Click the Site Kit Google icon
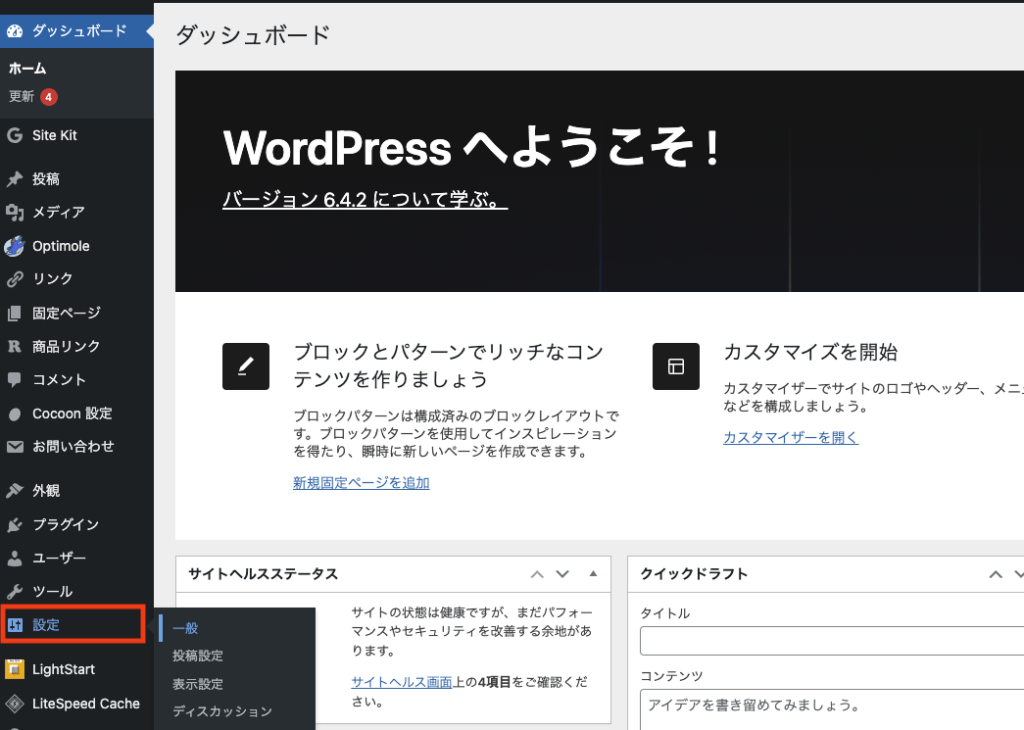The width and height of the screenshot is (1024, 730). pos(14,136)
